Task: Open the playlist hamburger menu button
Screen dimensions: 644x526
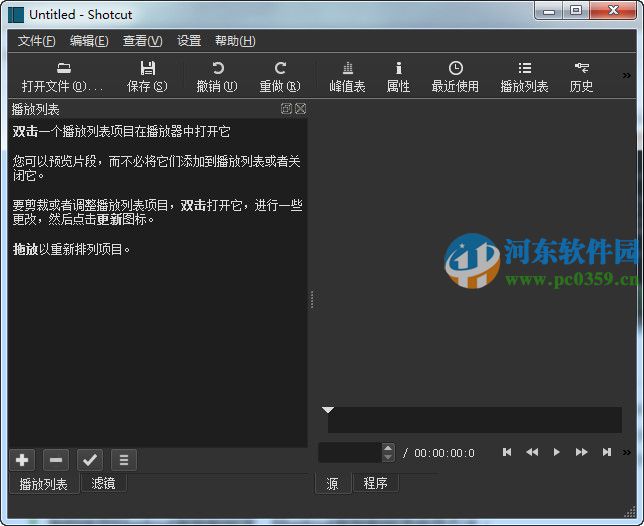Action: tap(124, 460)
